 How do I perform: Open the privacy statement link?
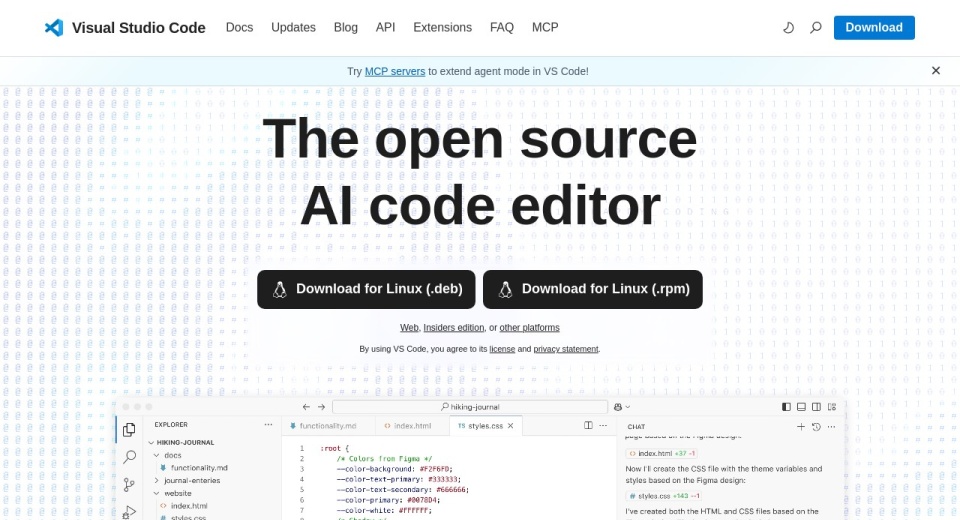566,349
